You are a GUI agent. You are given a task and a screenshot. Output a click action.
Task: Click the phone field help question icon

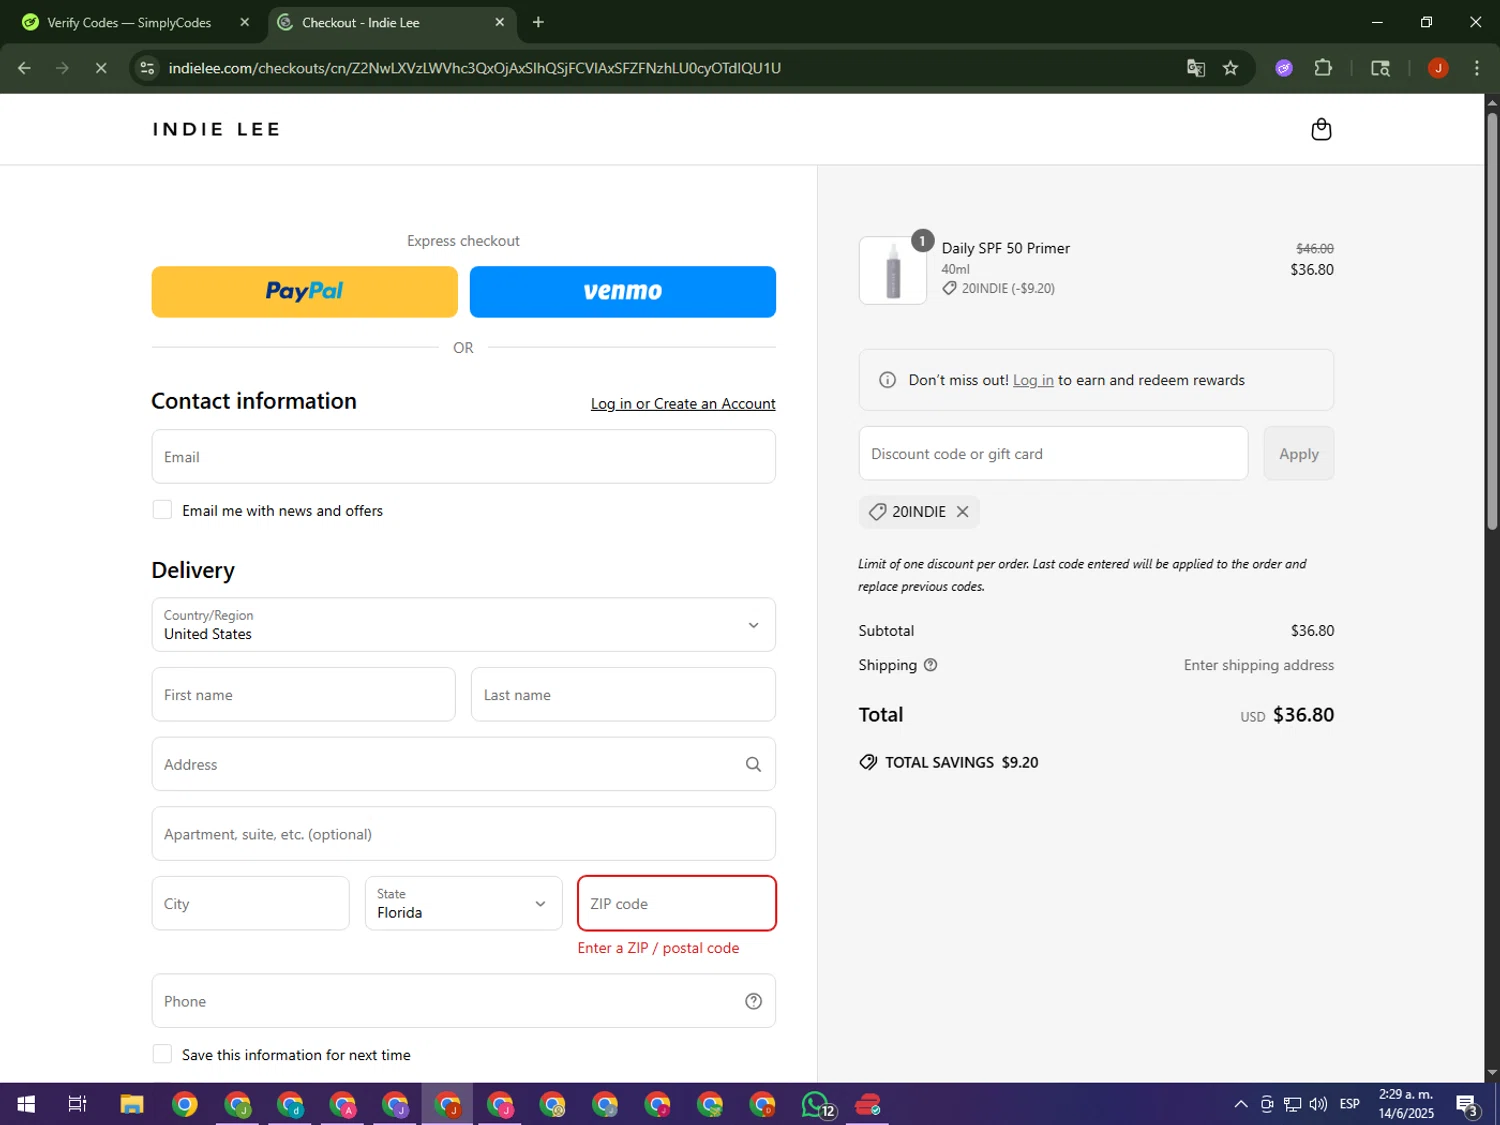[x=753, y=1001]
